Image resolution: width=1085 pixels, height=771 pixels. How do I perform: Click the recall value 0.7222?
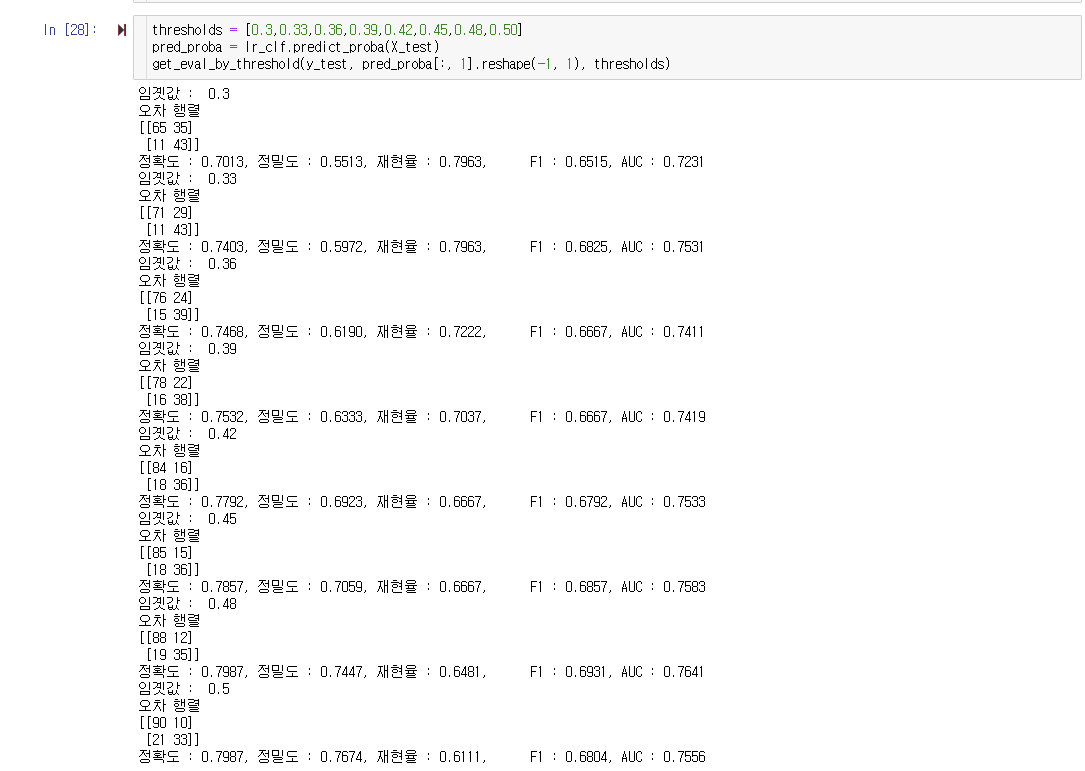coord(461,332)
